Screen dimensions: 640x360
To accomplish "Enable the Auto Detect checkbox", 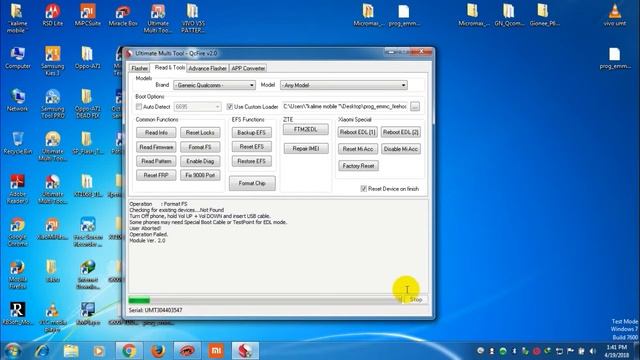I will pyautogui.click(x=139, y=107).
